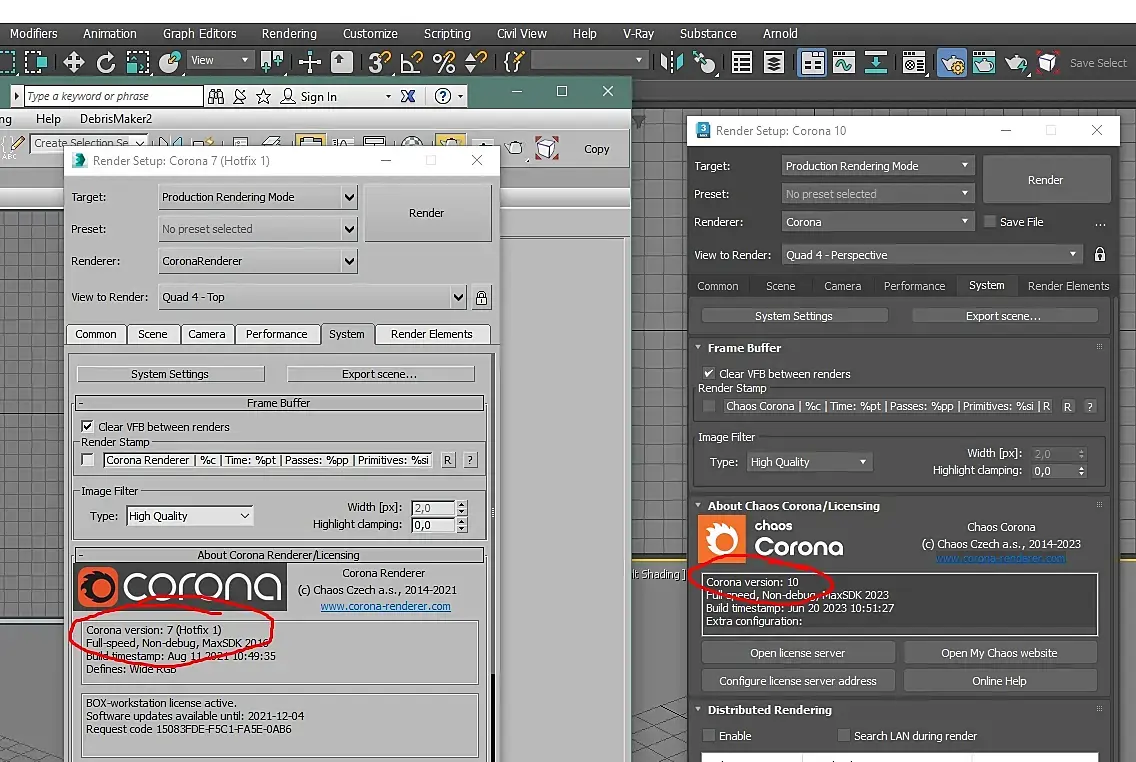Toggle the Angle Snap icon

[x=412, y=62]
